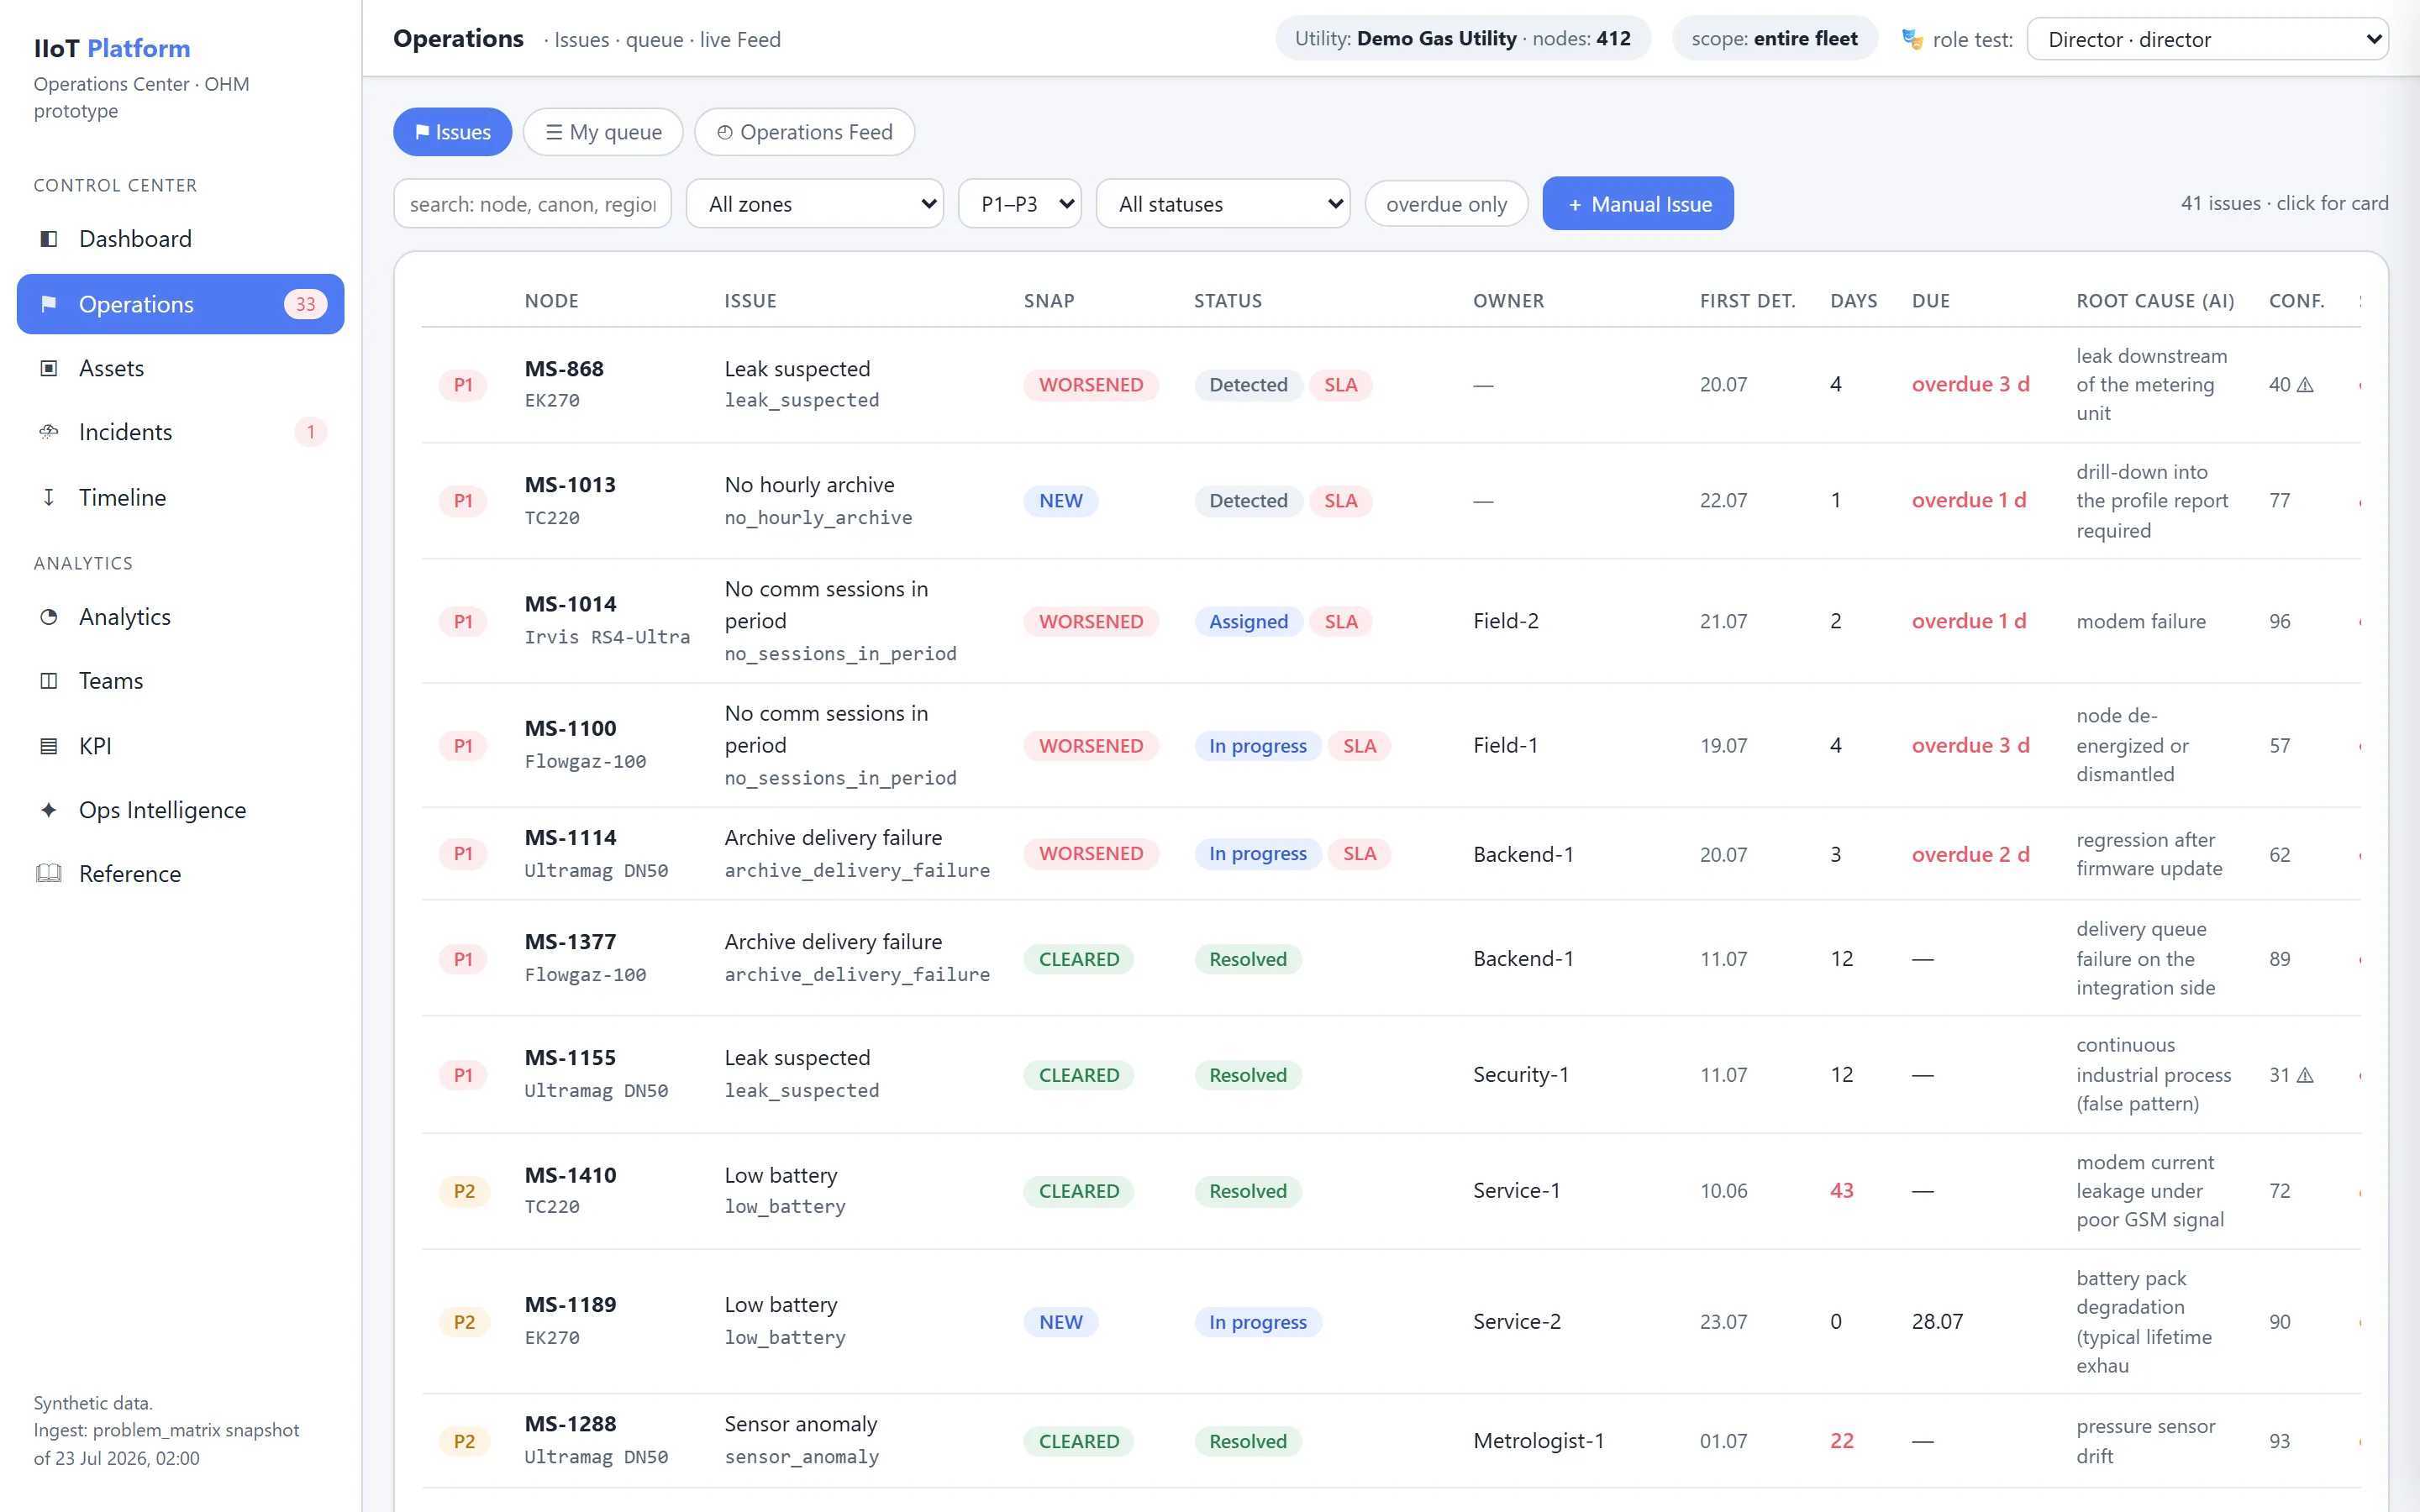The height and width of the screenshot is (1512, 2420).
Task: Click the Operations flag icon in sidebar
Action: pyautogui.click(x=48, y=304)
